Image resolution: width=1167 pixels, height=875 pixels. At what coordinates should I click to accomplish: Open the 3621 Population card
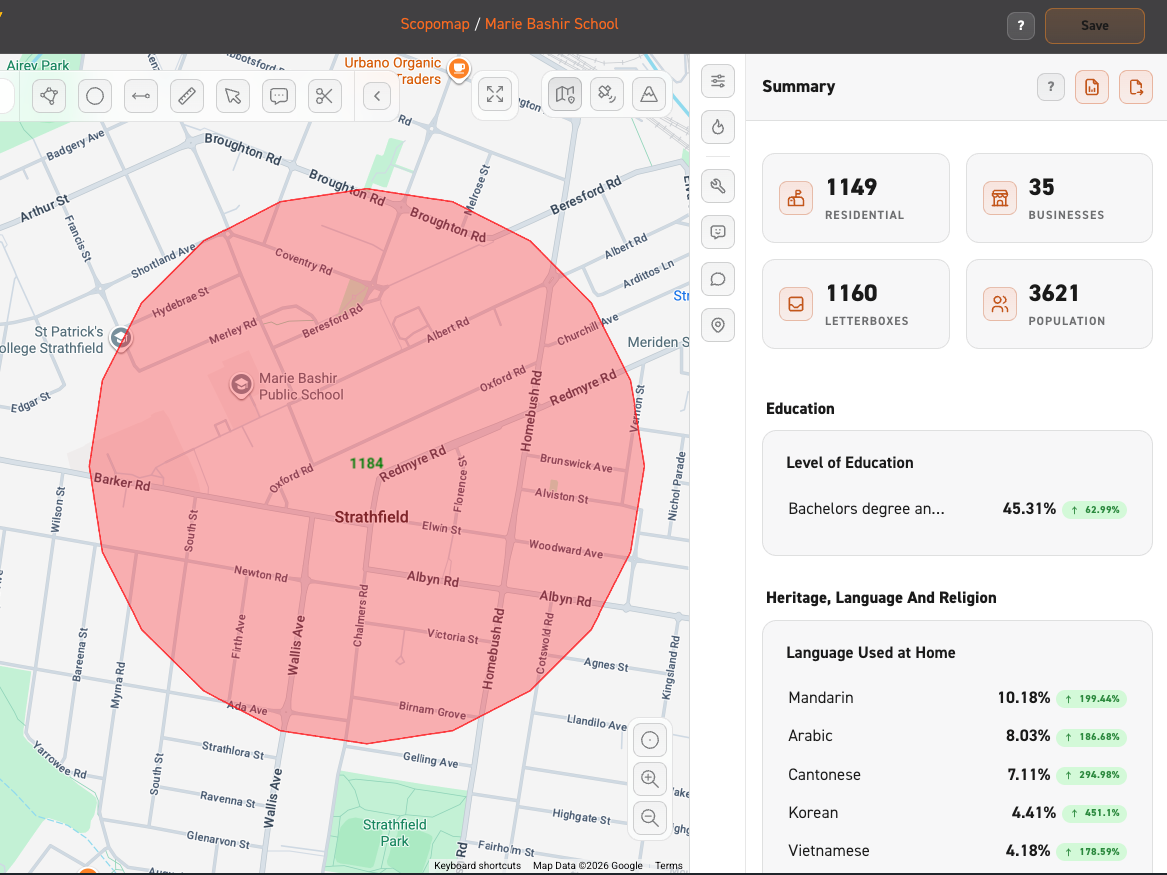coord(1059,304)
